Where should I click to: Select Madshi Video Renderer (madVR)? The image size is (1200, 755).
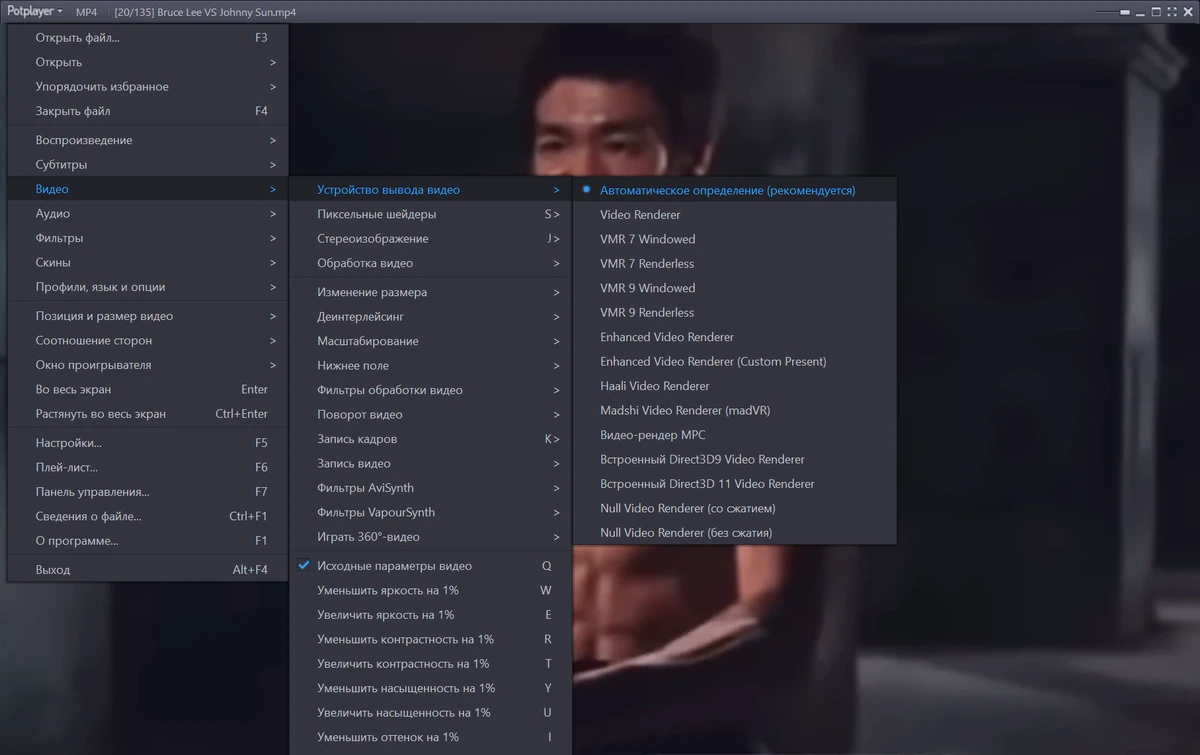coord(735,410)
